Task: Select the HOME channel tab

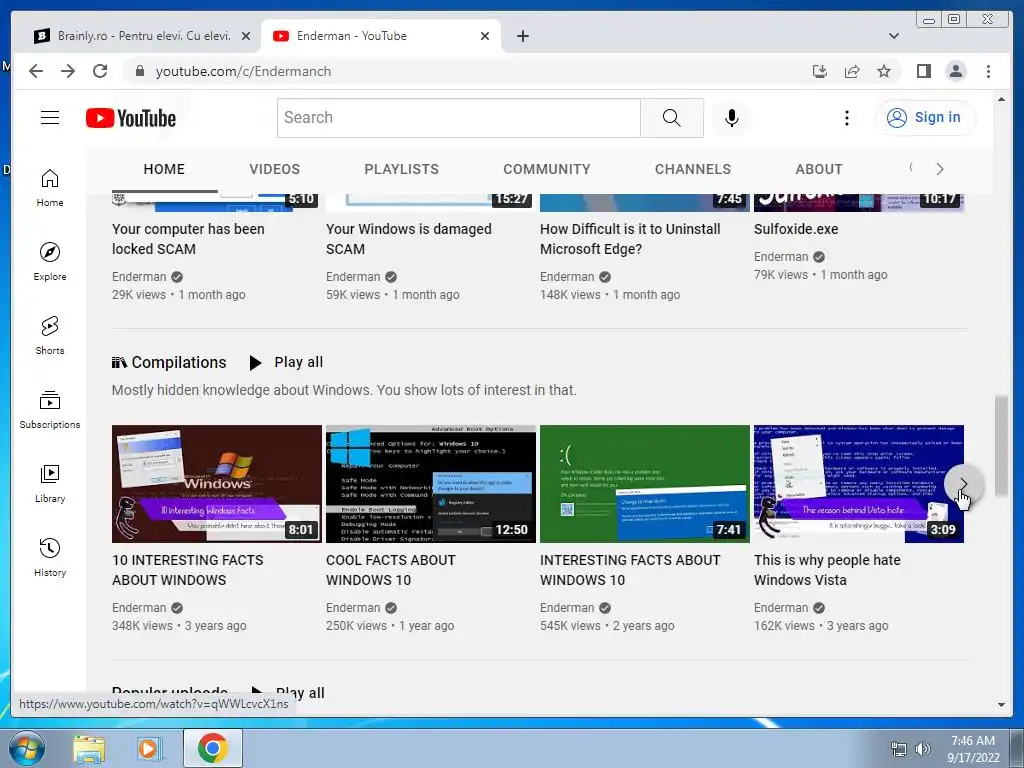Action: 164,169
